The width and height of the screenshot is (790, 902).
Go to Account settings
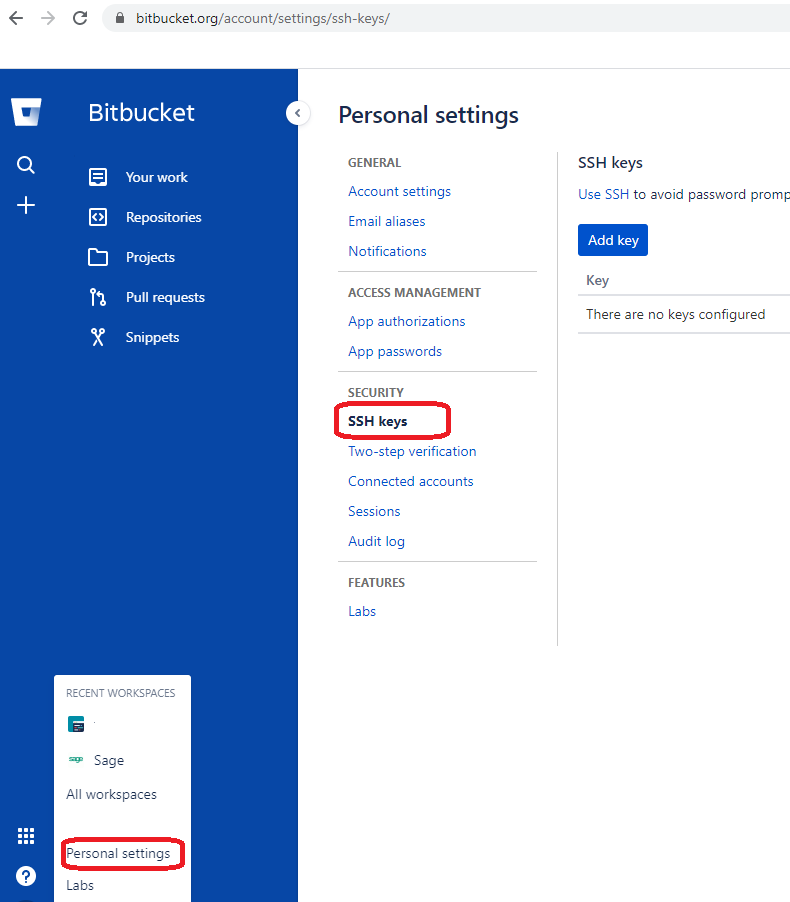399,192
